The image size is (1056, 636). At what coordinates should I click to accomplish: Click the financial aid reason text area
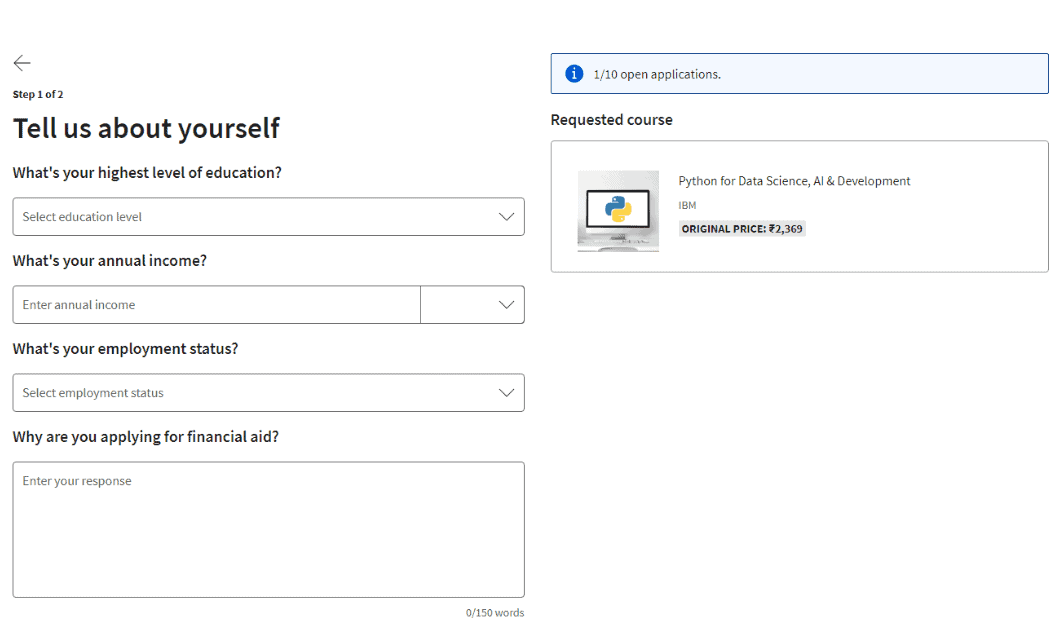coord(268,528)
